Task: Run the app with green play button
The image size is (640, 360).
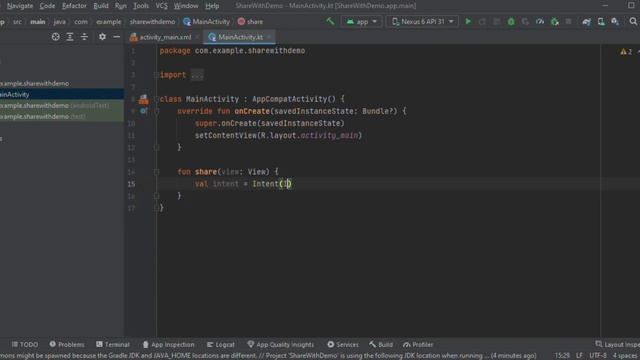Action: (468, 21)
